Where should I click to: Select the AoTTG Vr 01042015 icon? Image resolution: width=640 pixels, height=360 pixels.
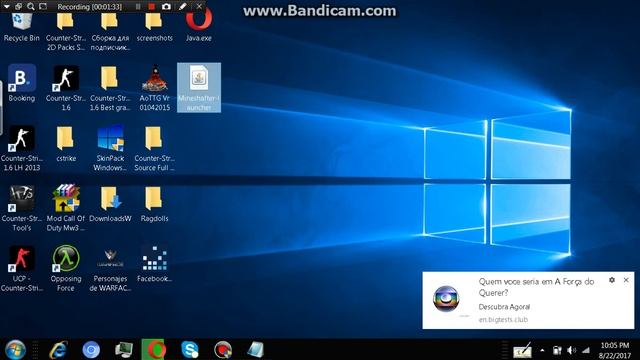(x=154, y=88)
